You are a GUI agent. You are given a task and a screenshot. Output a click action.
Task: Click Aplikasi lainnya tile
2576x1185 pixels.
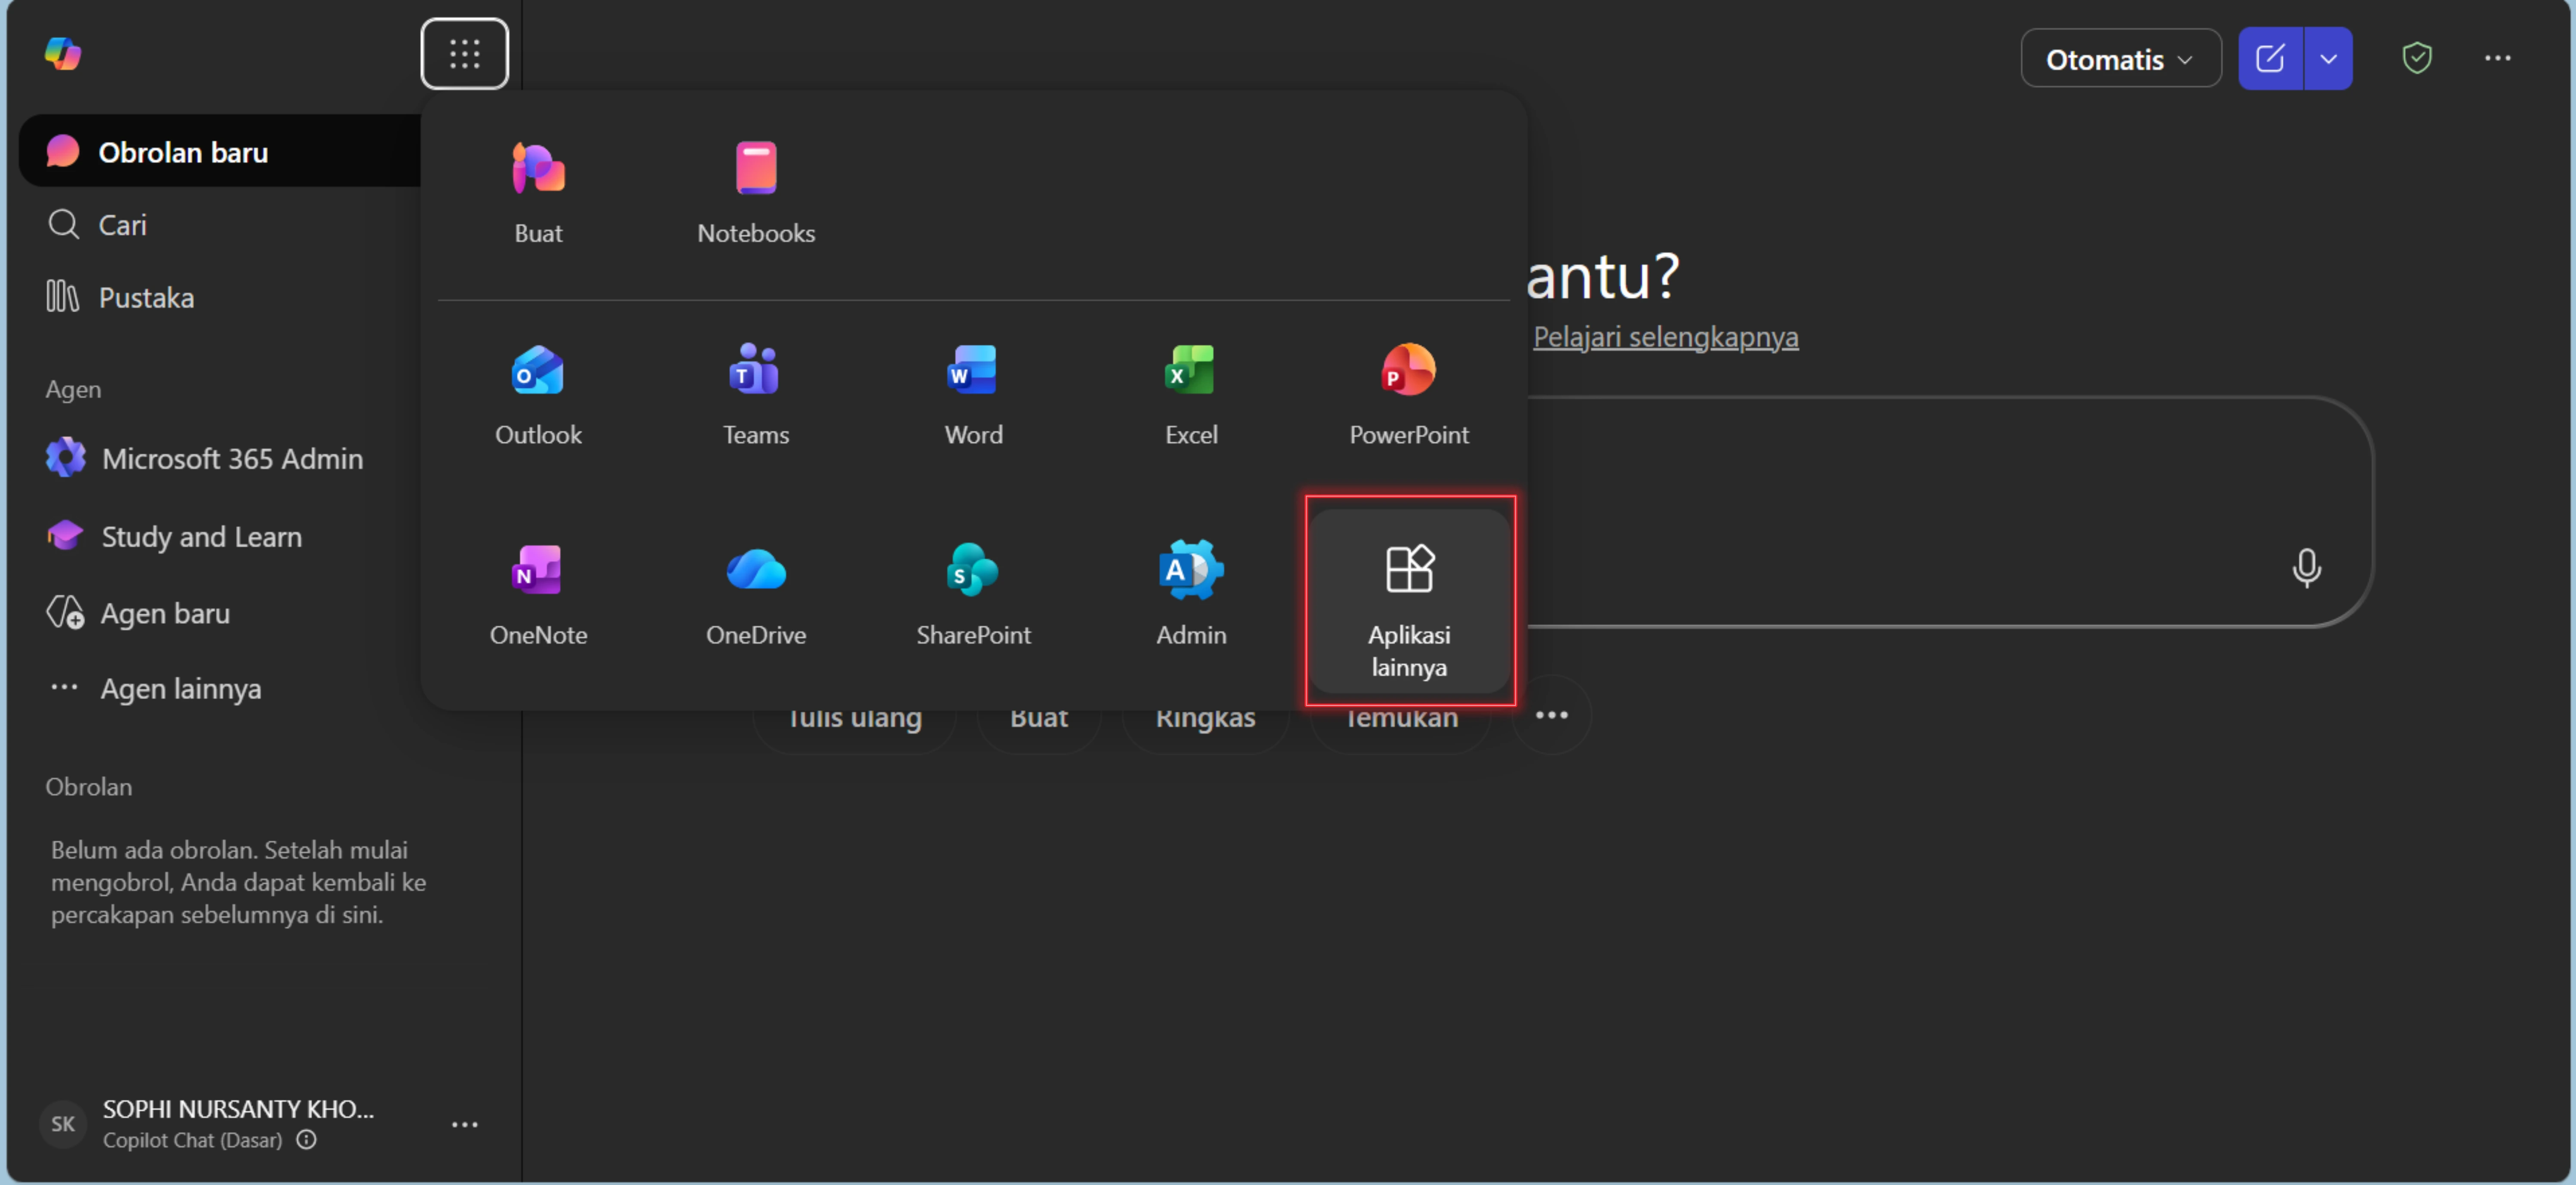(x=1409, y=601)
